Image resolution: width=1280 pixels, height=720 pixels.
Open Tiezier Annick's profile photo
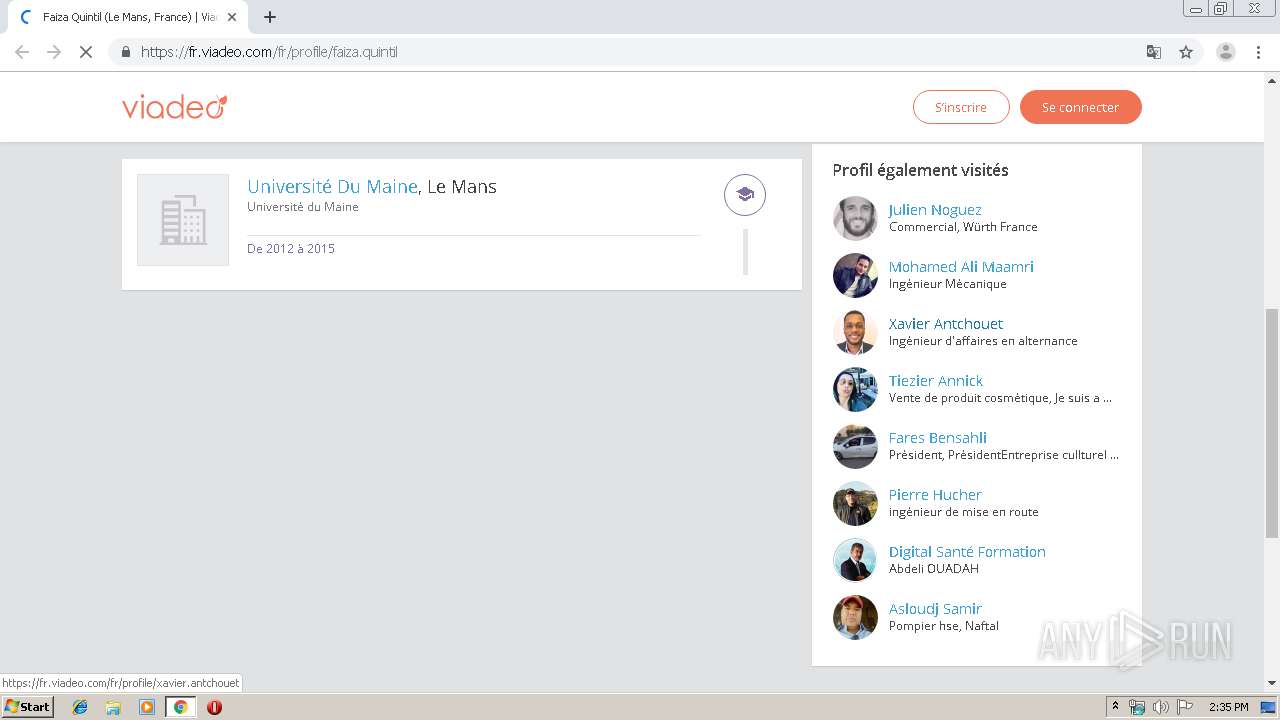855,389
